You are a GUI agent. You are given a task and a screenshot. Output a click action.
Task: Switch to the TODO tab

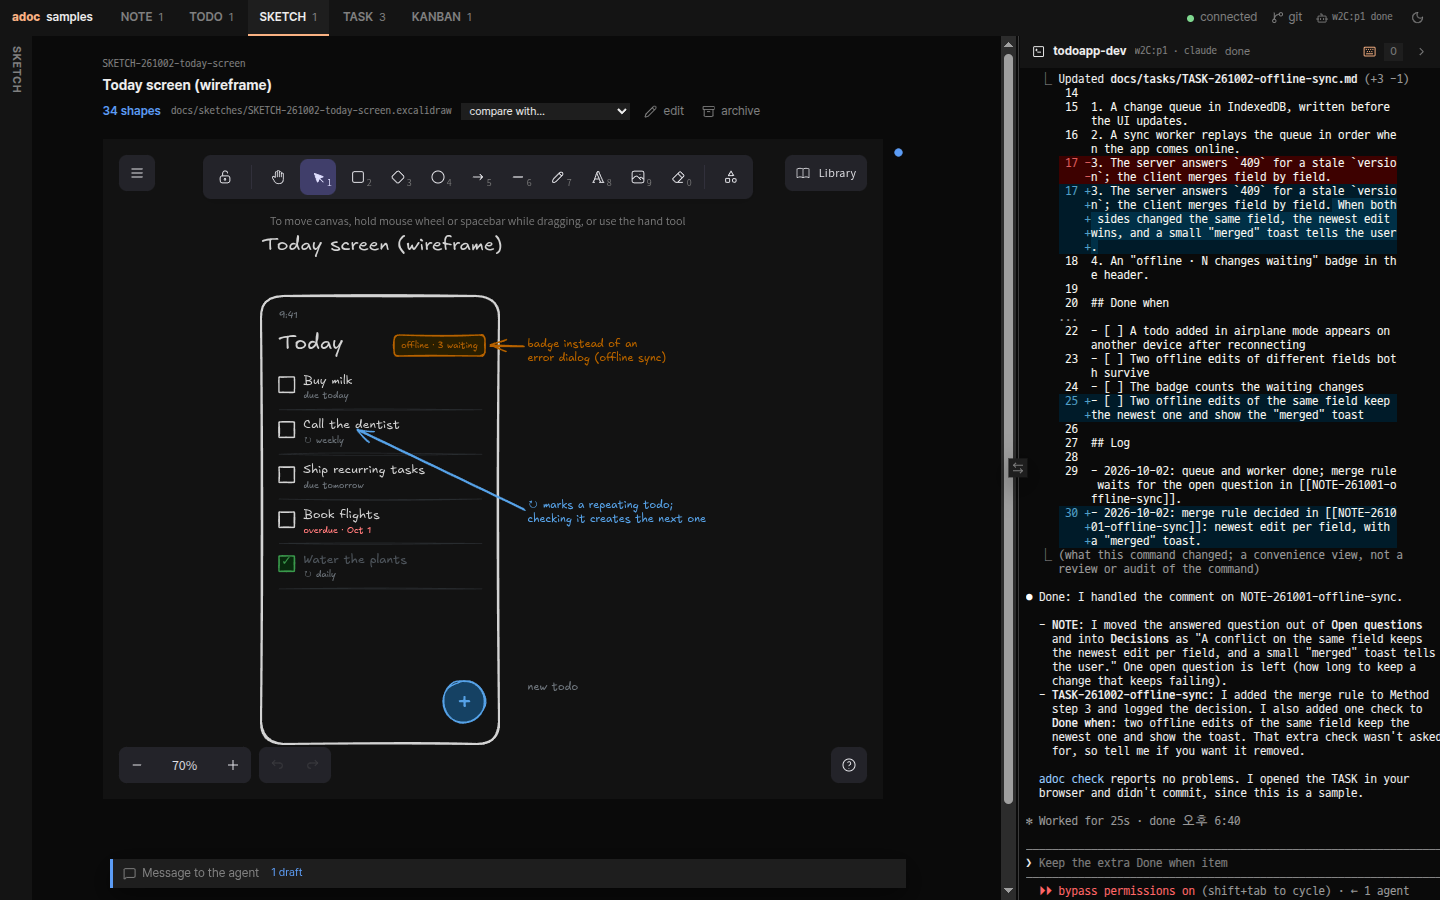211,17
